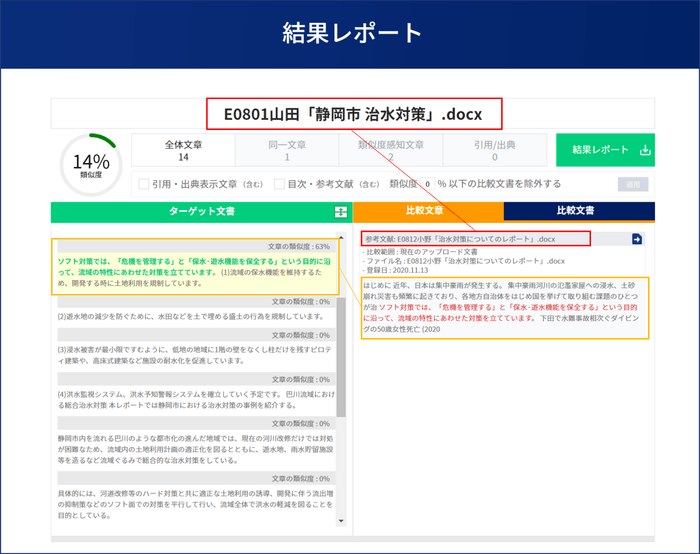Open the 類似度感知文章 tab
700x554 pixels.
(x=391, y=150)
